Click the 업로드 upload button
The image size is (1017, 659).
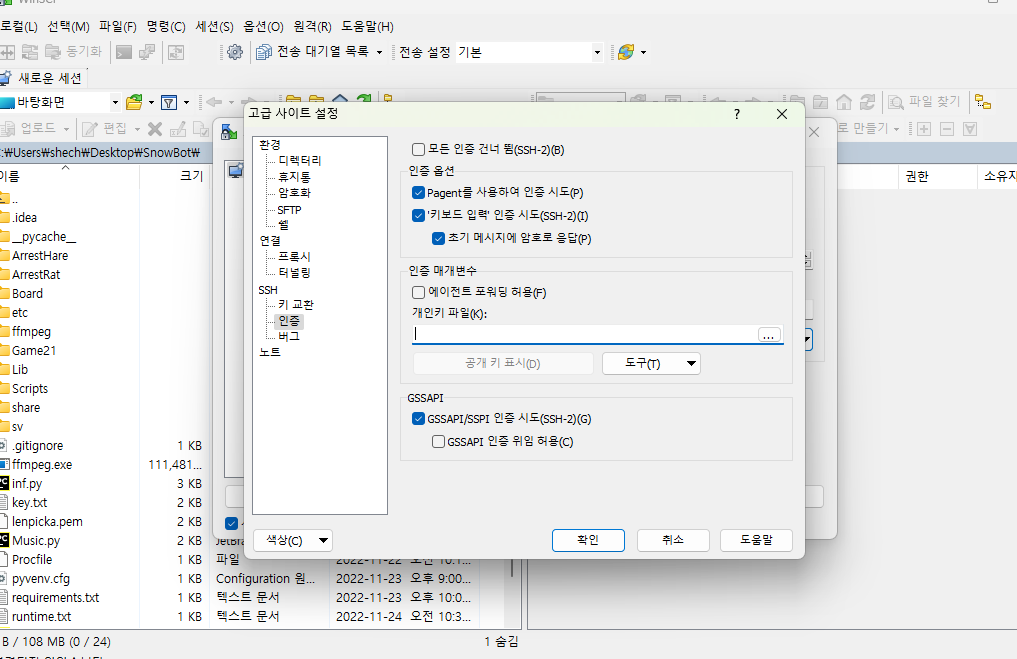29,128
